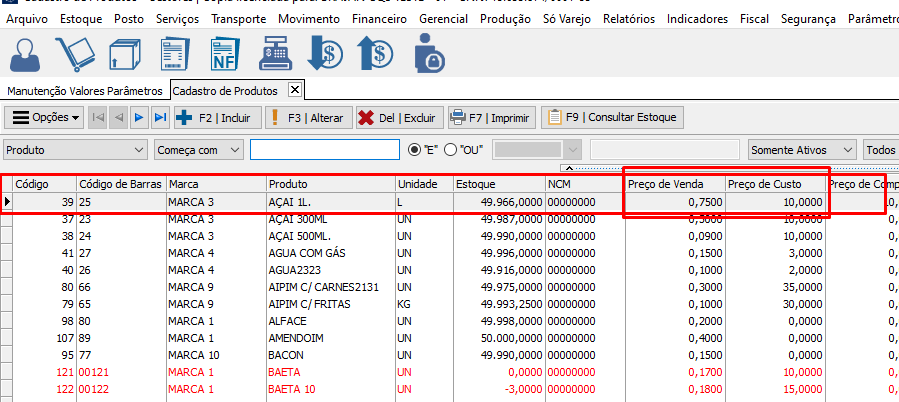Expand the Produto search field dropdown
Viewport: 899px width, 402px height.
(x=138, y=149)
